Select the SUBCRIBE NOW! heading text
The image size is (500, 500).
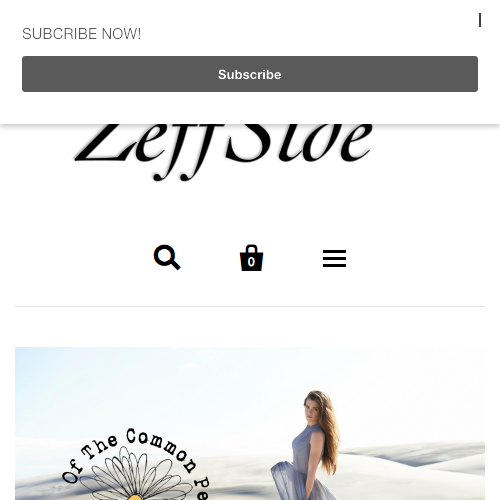81,34
